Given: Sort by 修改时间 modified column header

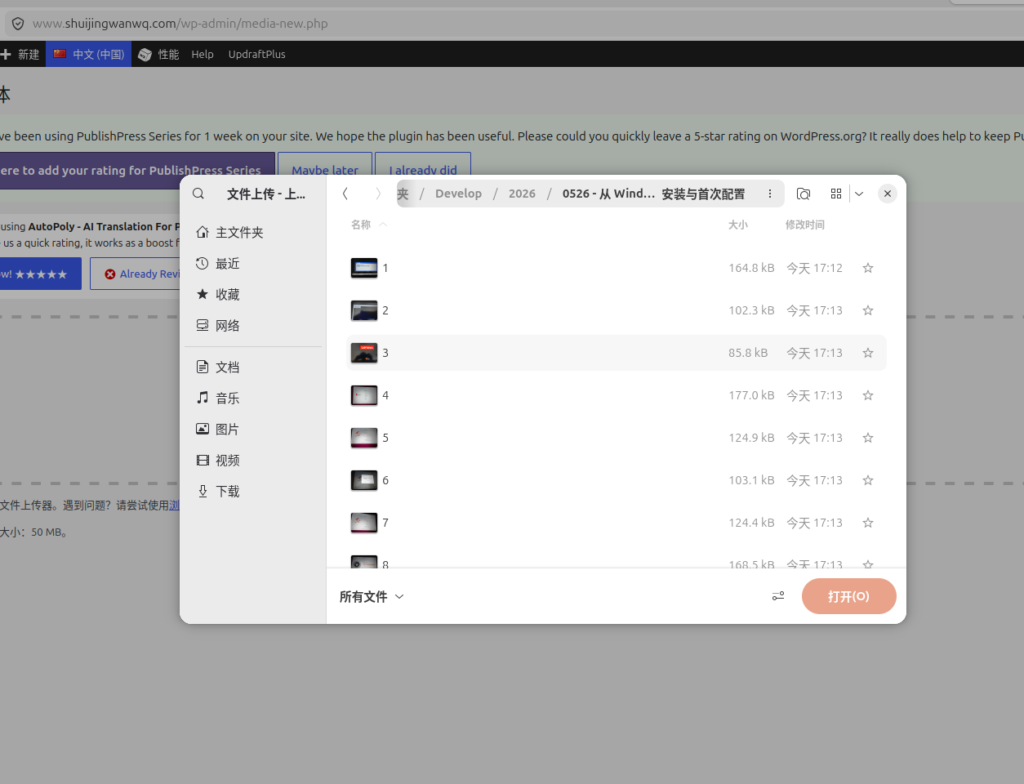Looking at the screenshot, I should (805, 225).
